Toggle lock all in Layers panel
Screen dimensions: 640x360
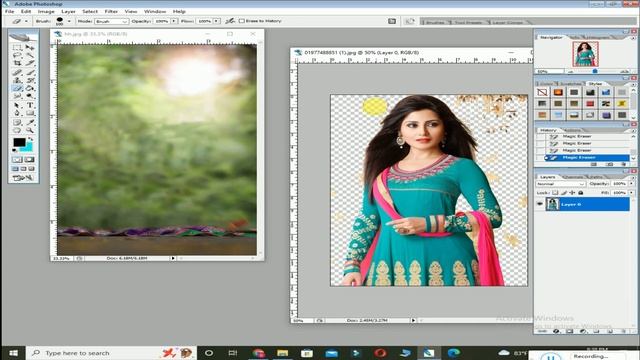[581, 193]
